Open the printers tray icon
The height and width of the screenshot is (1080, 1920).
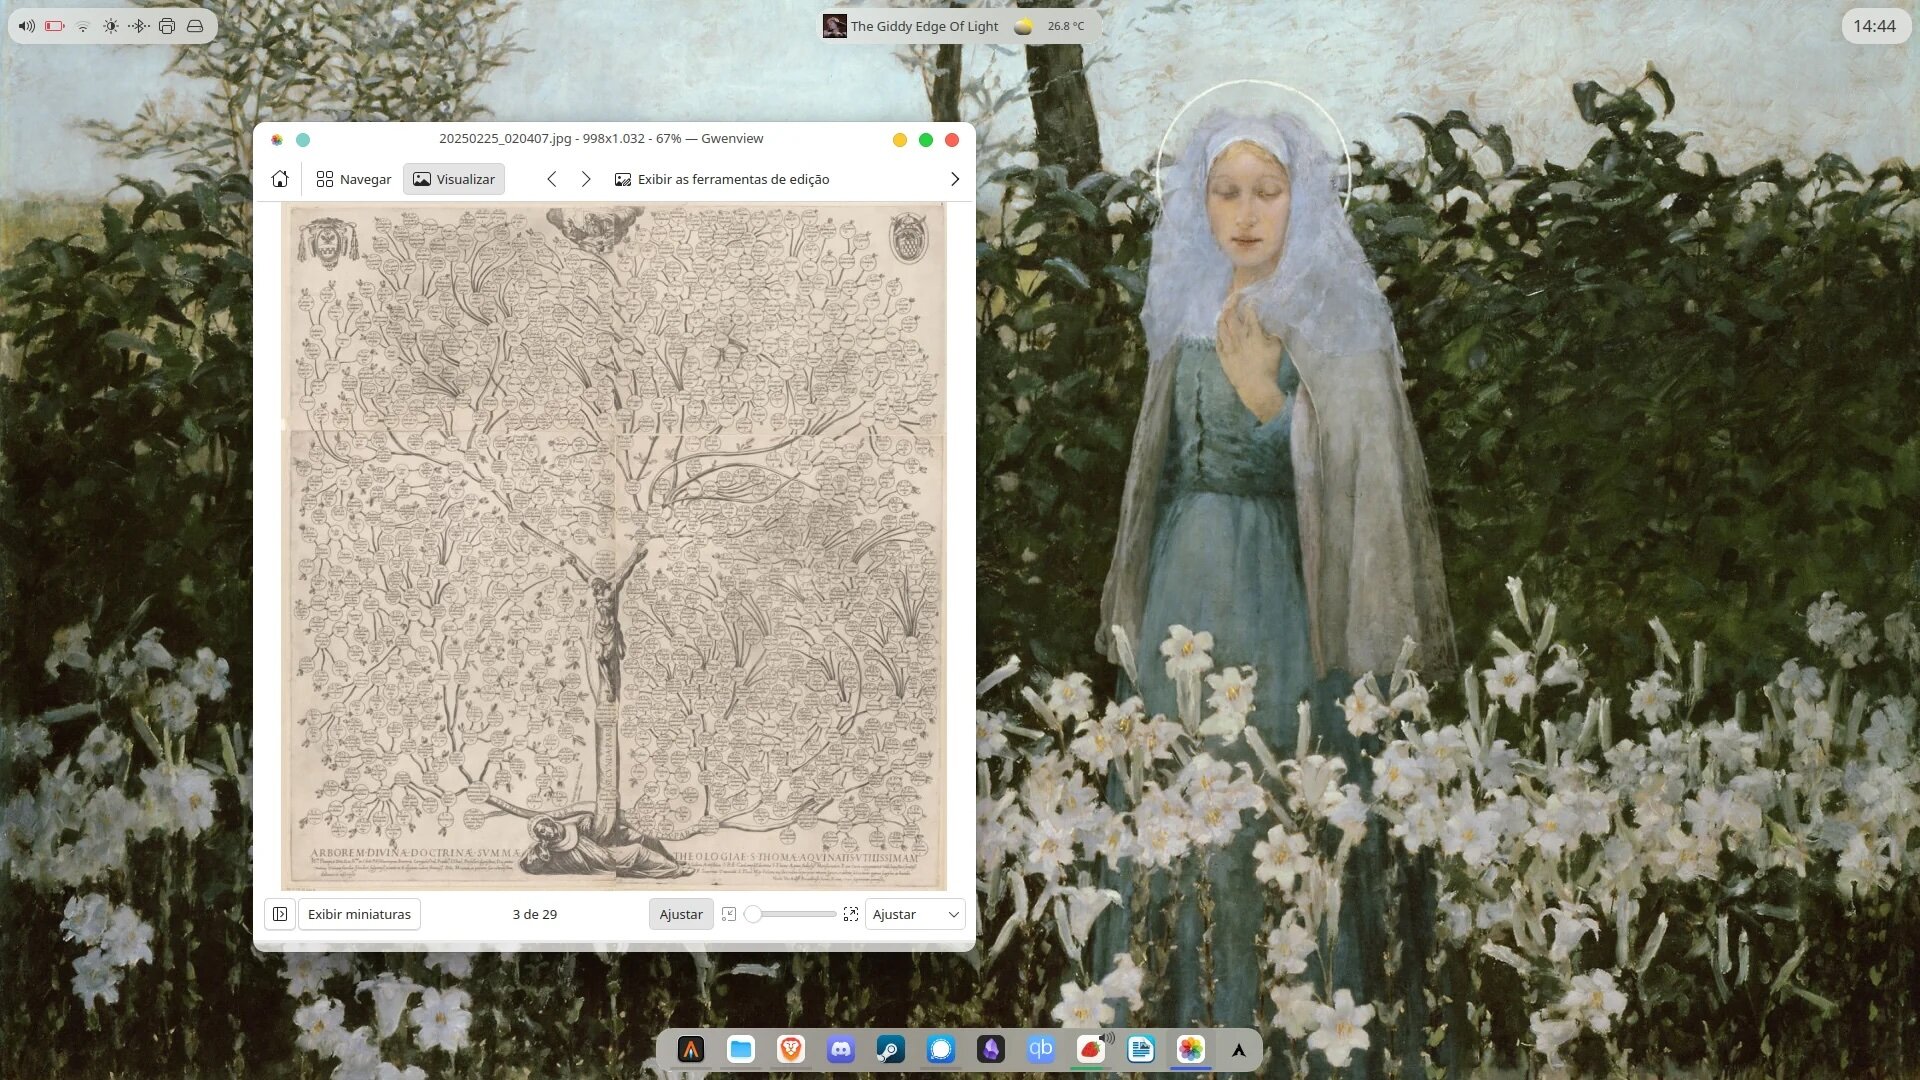point(167,26)
